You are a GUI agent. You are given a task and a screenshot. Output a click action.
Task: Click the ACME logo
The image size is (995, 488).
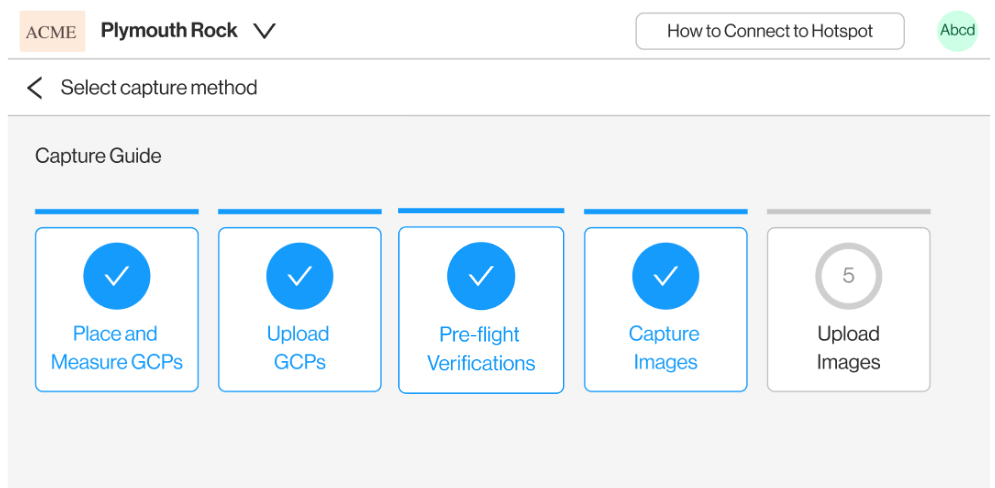pyautogui.click(x=52, y=31)
